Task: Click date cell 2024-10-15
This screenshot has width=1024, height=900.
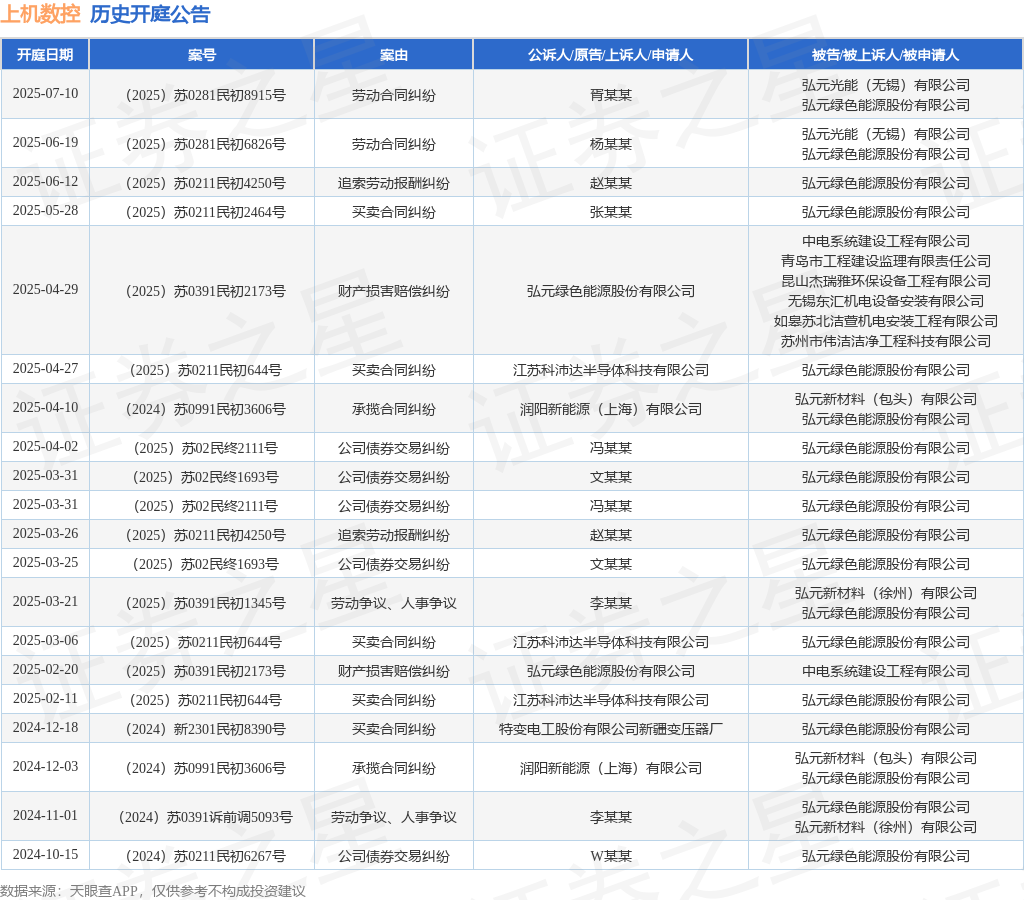Action: (x=45, y=855)
